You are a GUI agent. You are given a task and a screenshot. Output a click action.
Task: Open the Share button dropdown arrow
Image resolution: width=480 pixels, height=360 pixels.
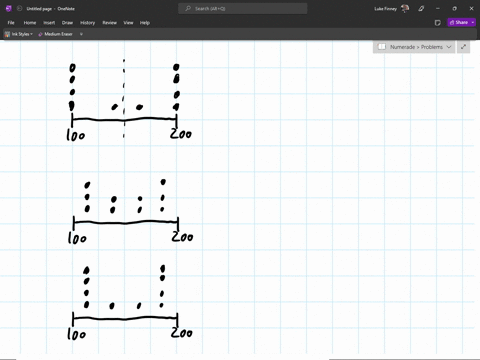point(473,22)
